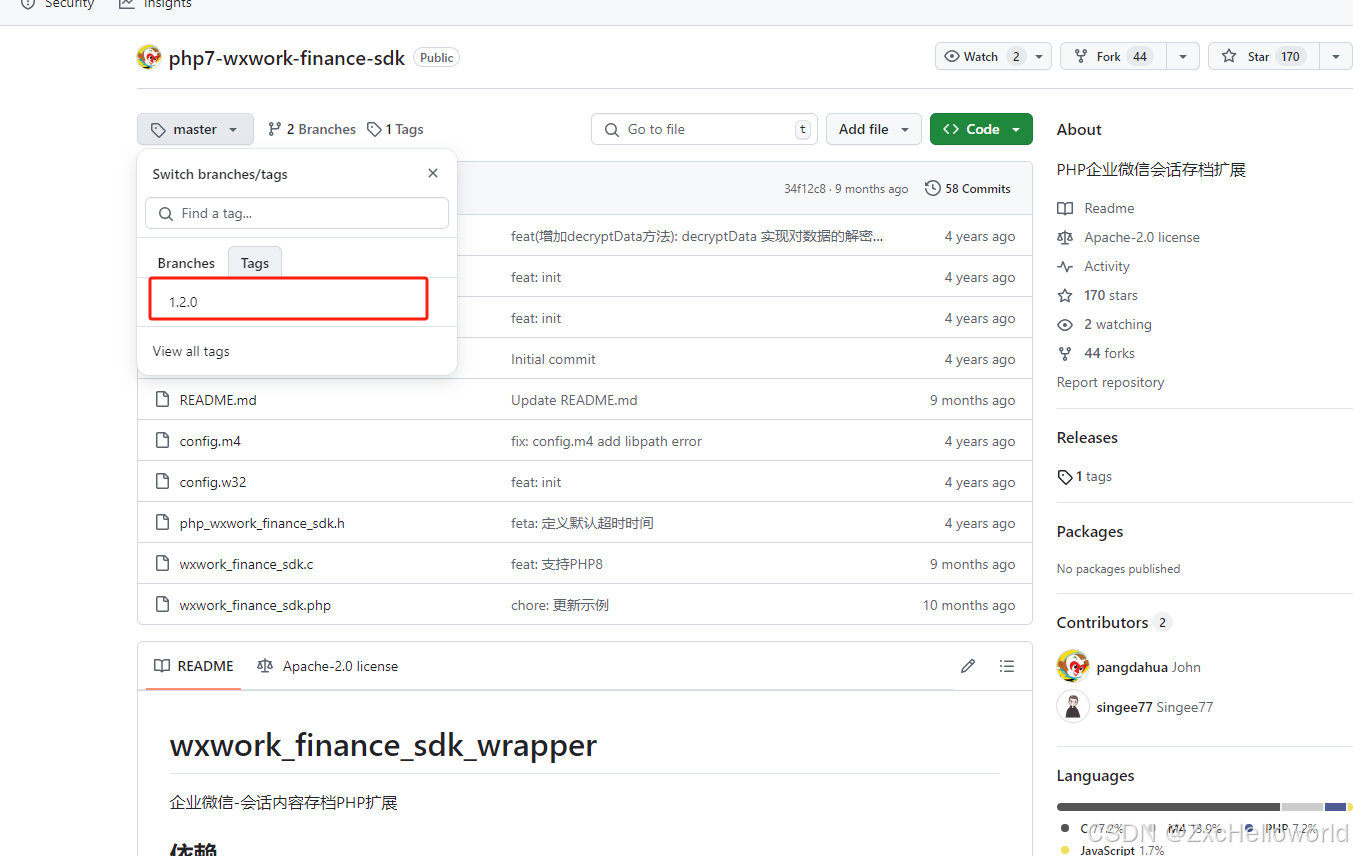Click the file icon beside php_wxwork_finance_sdk.h
The width and height of the screenshot is (1353, 856).
pos(163,523)
